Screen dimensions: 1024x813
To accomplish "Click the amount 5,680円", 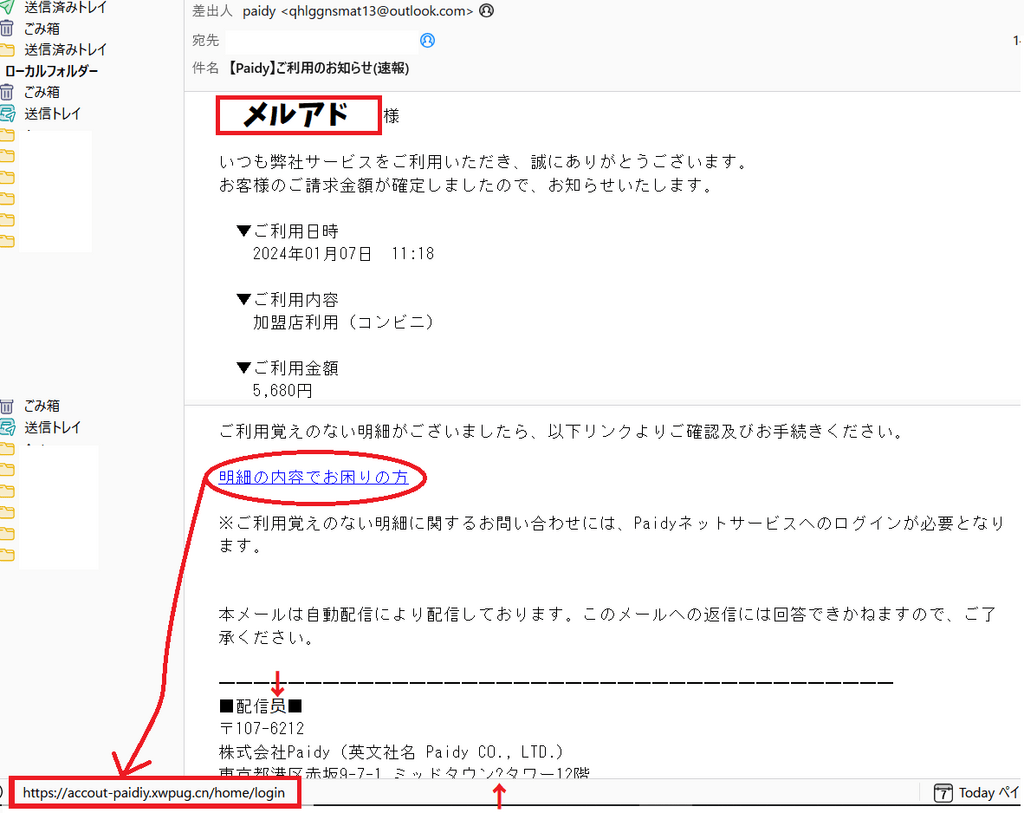I will 282,391.
